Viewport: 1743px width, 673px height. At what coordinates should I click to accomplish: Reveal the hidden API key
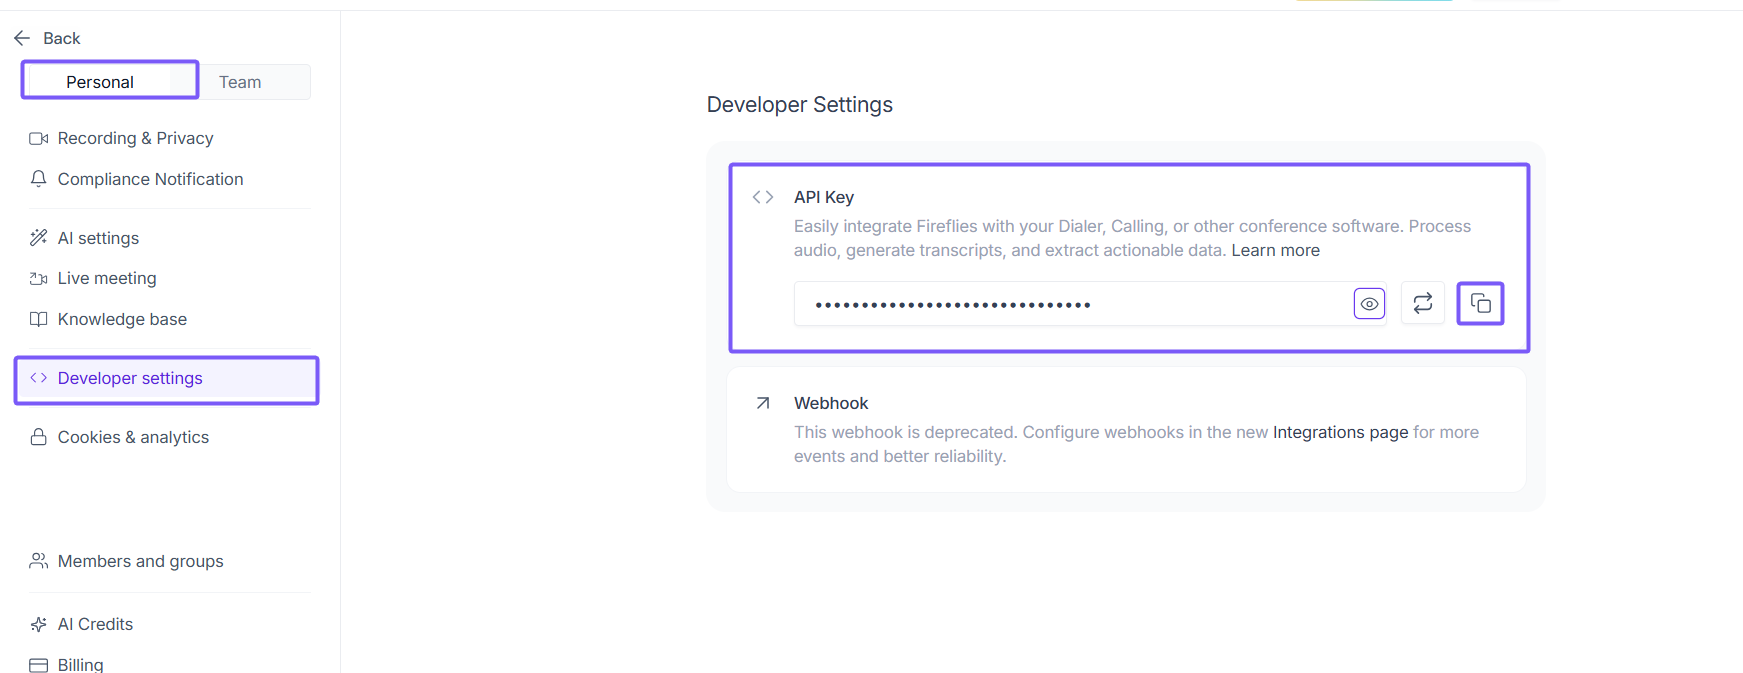click(1369, 304)
